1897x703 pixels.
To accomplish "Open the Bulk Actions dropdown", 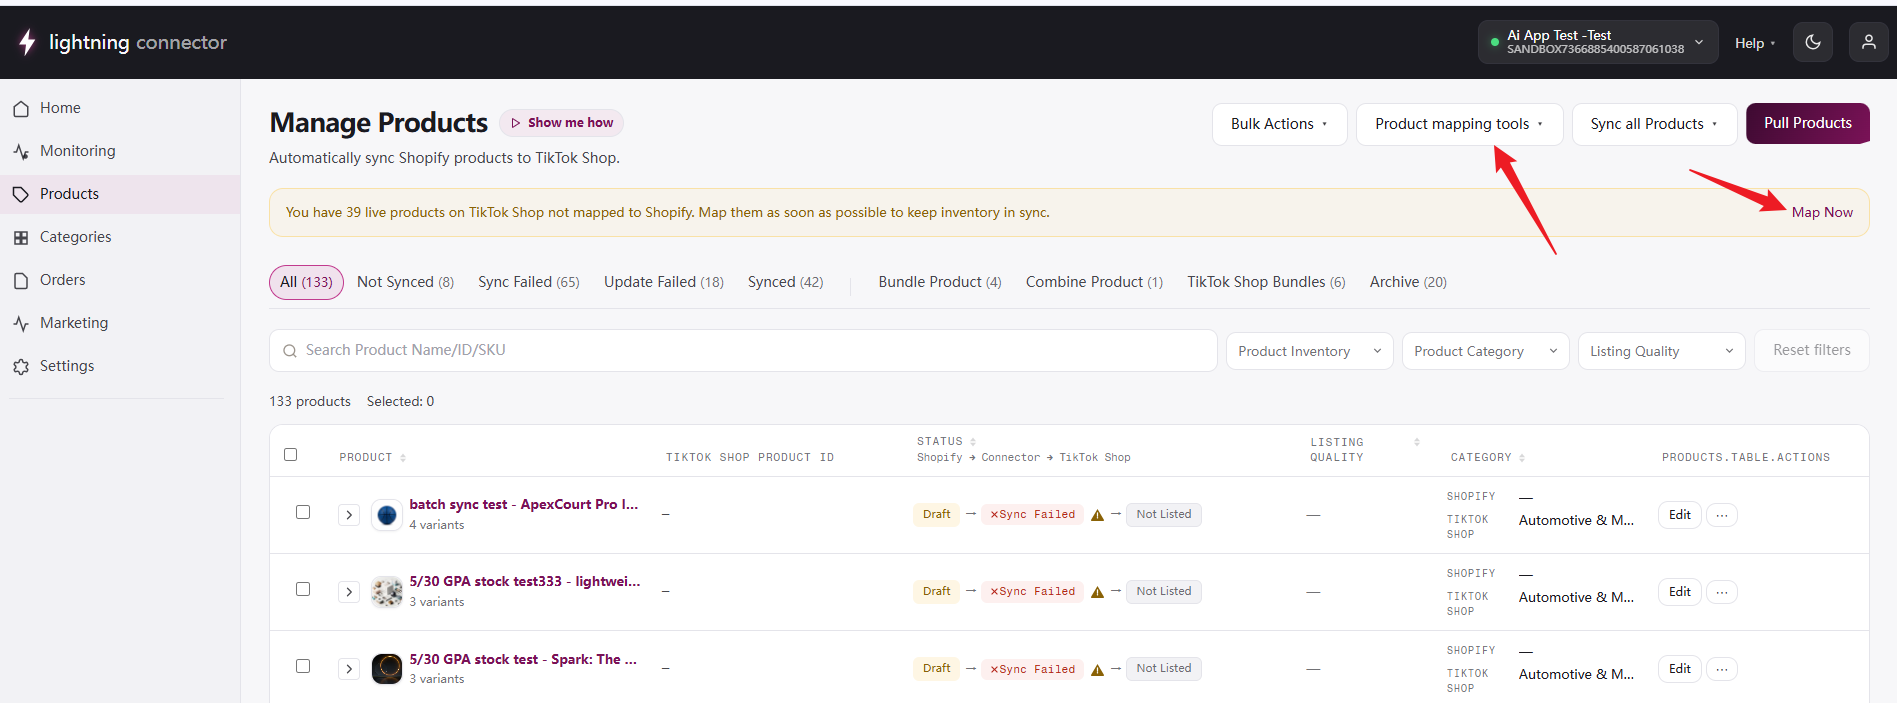I will pyautogui.click(x=1279, y=124).
